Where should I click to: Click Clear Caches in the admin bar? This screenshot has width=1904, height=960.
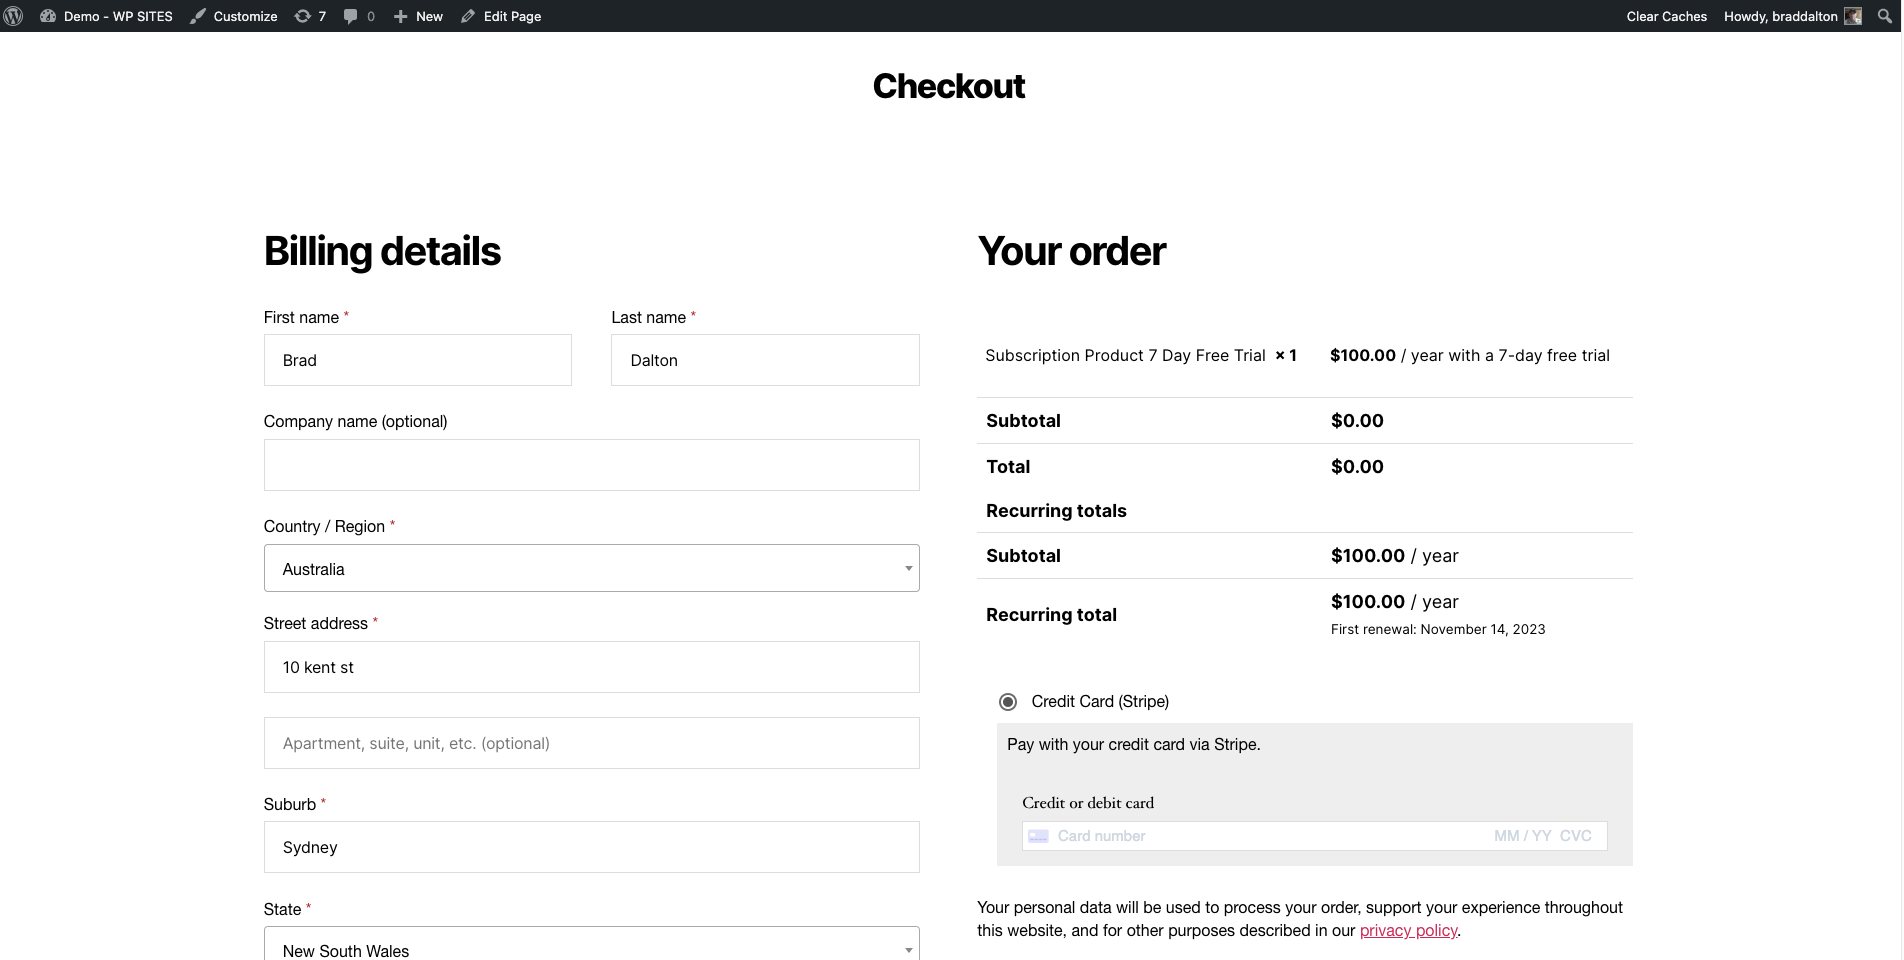1666,16
